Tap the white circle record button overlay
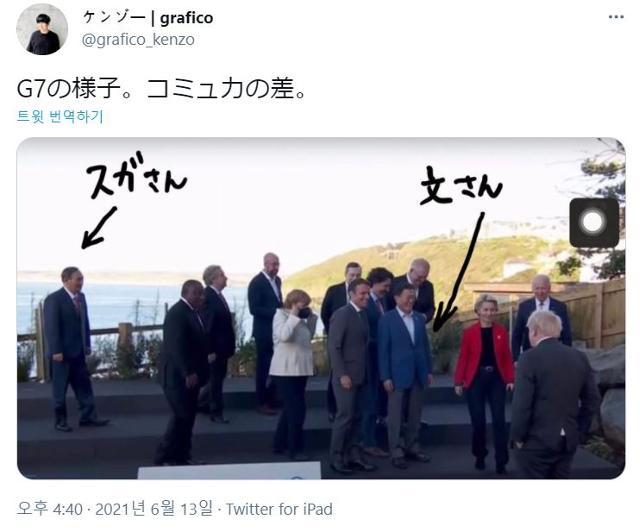 pos(594,223)
